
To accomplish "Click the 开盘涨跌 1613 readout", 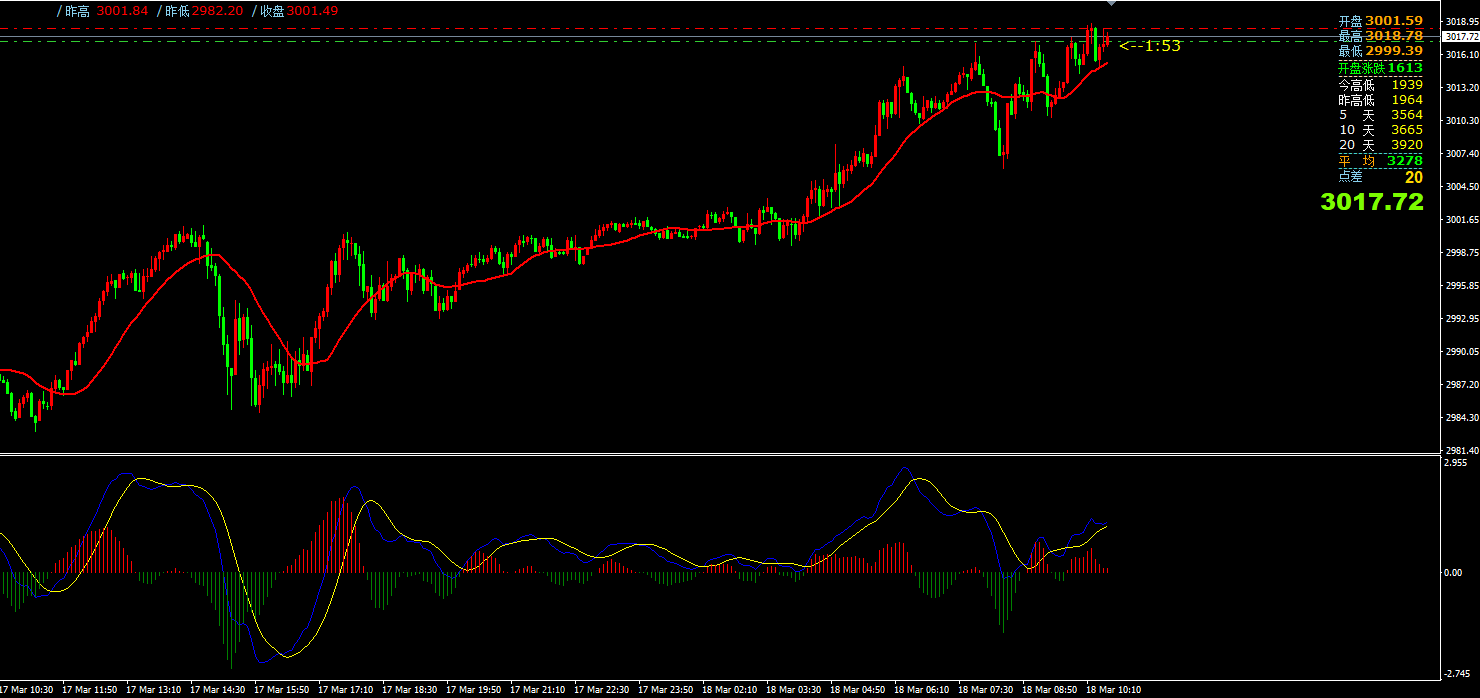I will [1380, 67].
